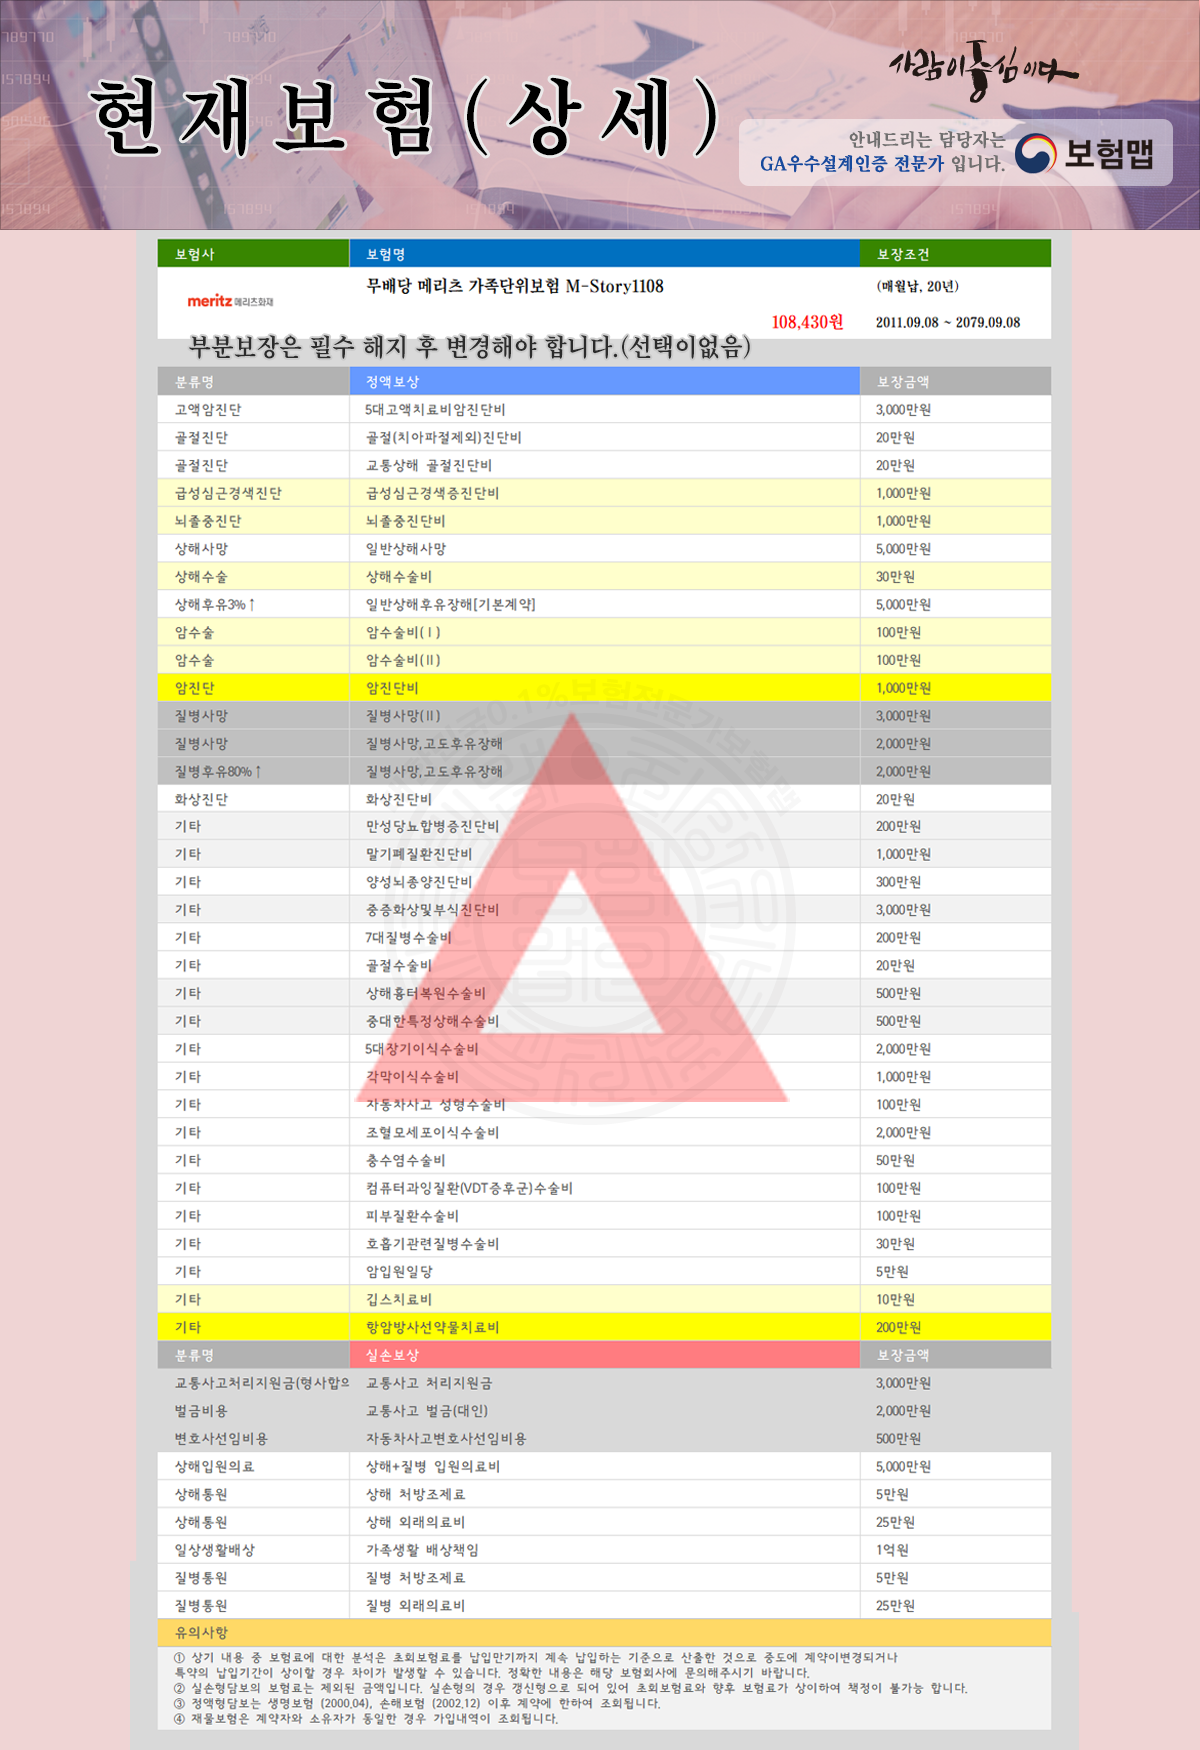
Task: Click the 1억원 coverage amount
Action: (892, 1550)
